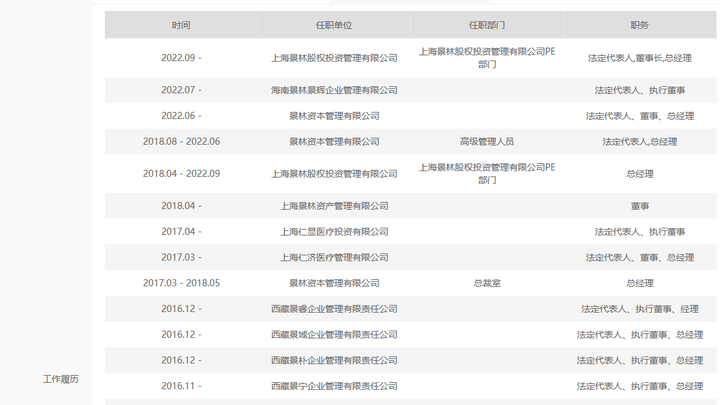Select the 法定代表人,总经理 position cell
The image size is (720, 405).
point(640,141)
